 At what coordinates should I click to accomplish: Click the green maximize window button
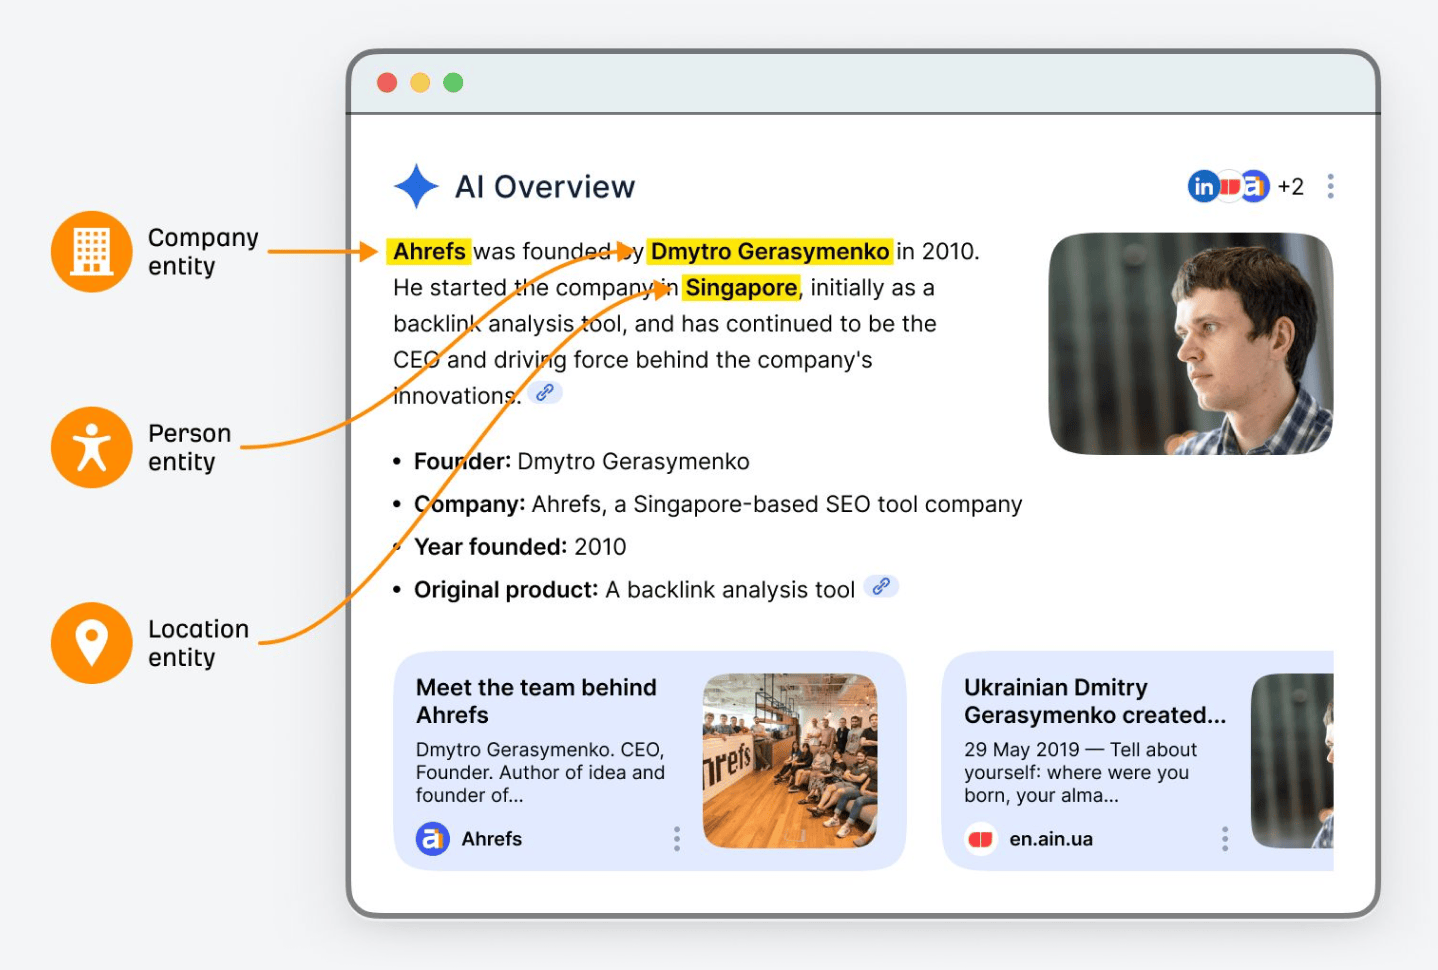click(453, 83)
